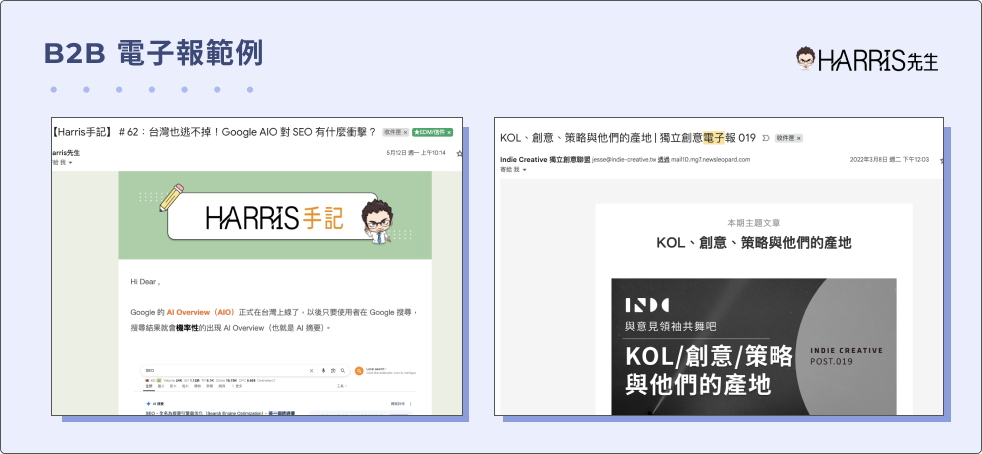This screenshot has height=454, width=982.
Task: Click the jesse@indie-creative.tw sender address
Action: (x=623, y=160)
